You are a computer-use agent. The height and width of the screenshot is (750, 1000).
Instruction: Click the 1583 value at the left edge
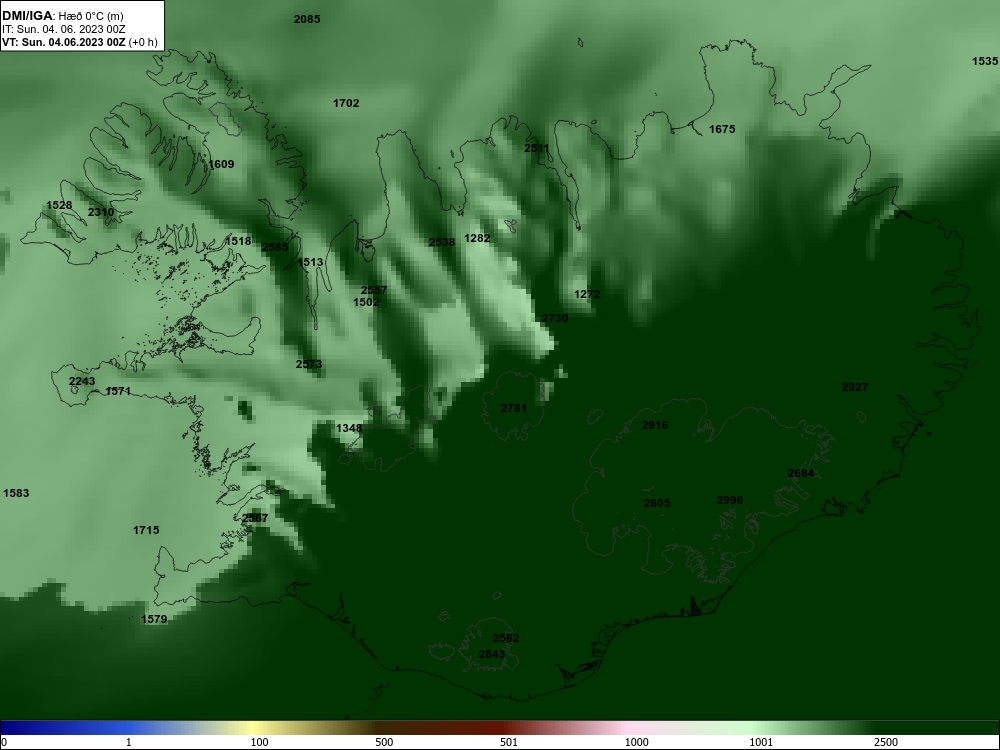coord(16,493)
